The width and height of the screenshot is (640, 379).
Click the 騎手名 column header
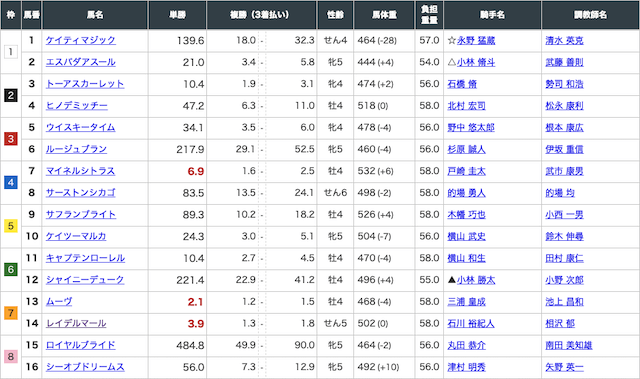(x=492, y=15)
